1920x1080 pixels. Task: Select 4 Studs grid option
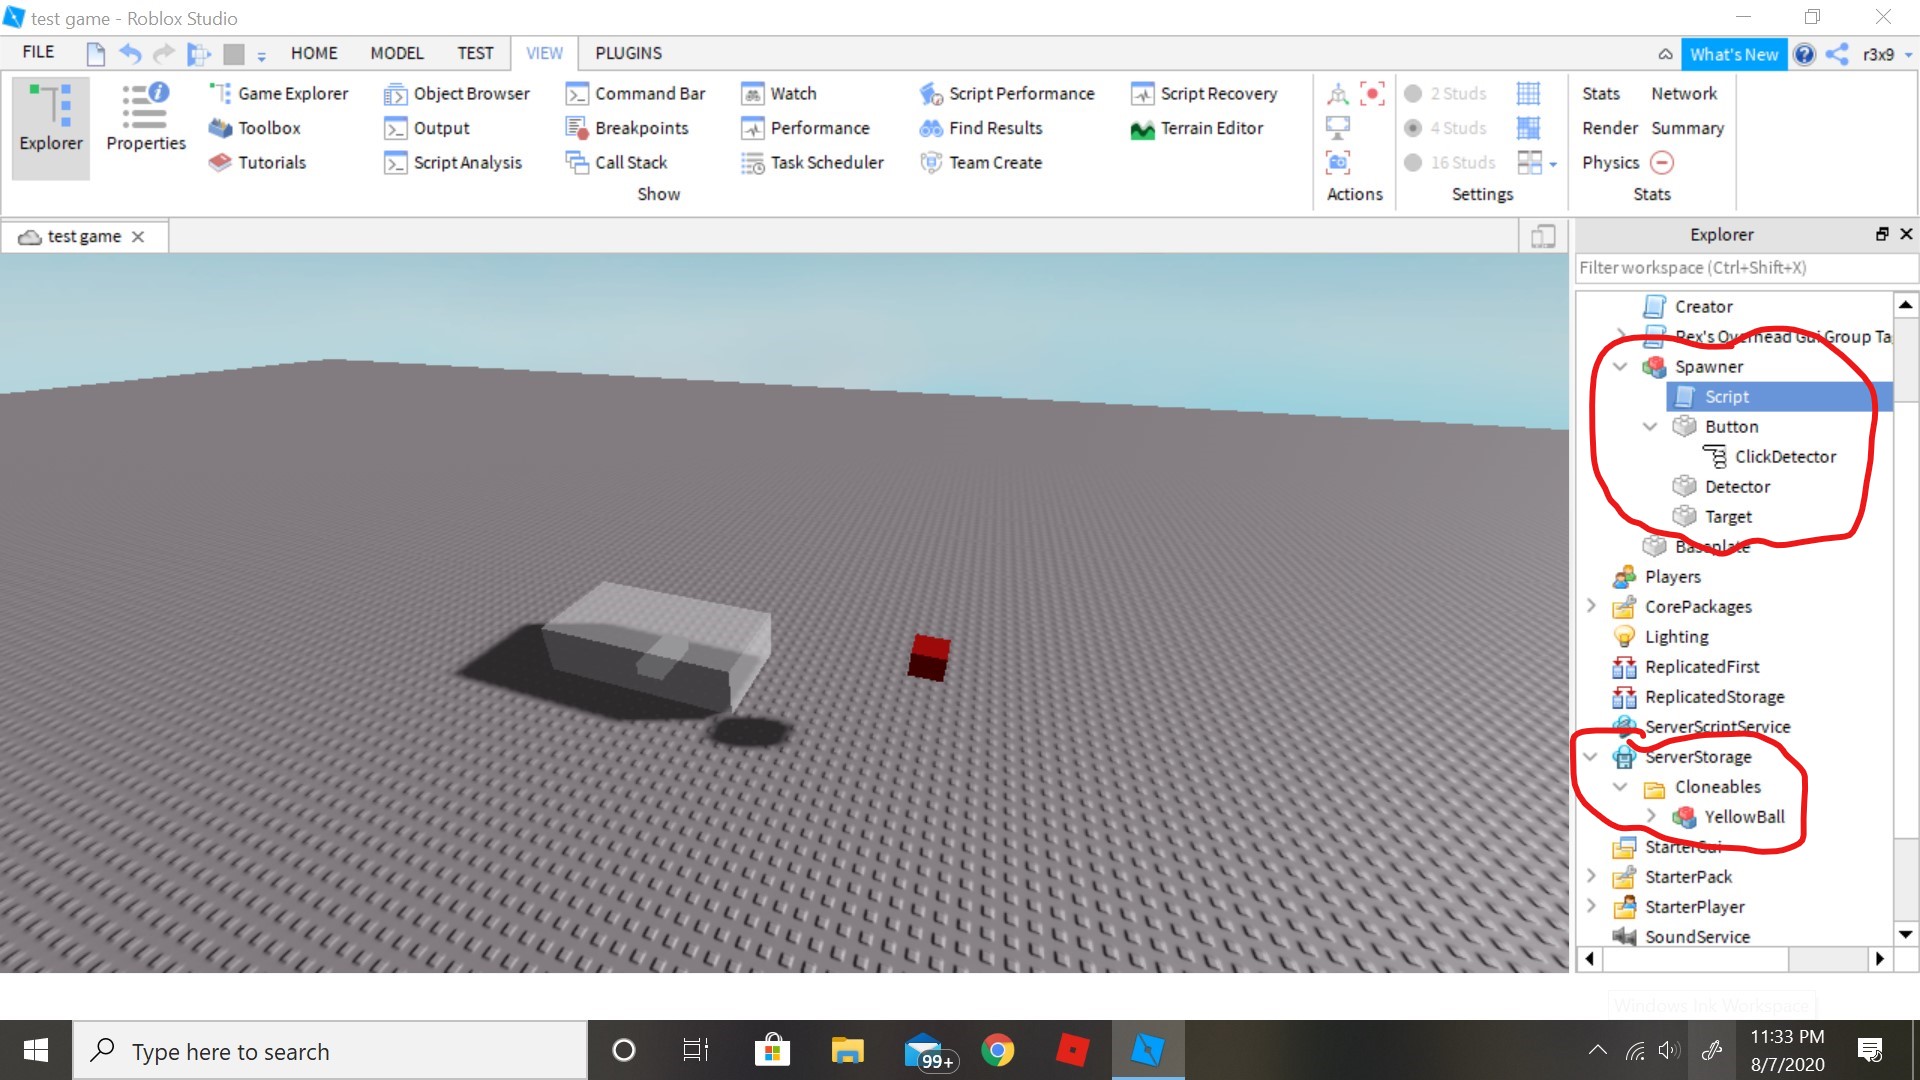click(1446, 128)
